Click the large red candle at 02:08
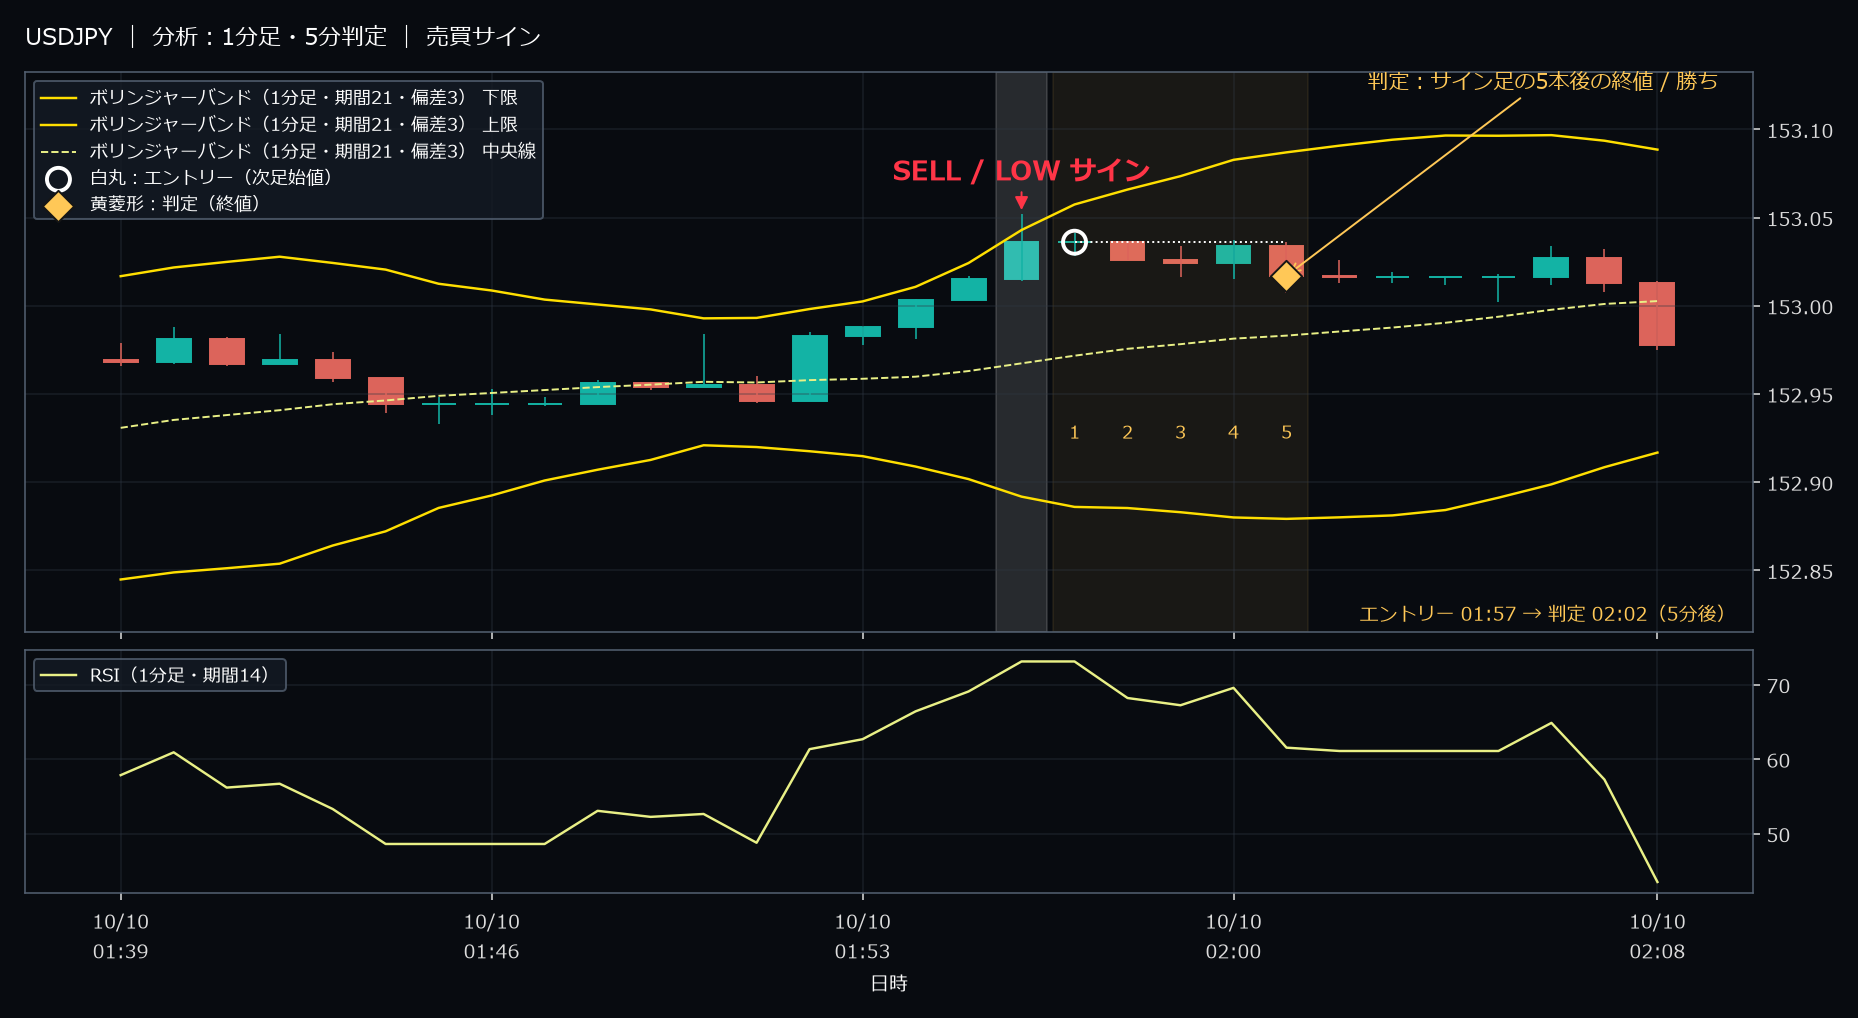The image size is (1858, 1018). pos(1657,314)
